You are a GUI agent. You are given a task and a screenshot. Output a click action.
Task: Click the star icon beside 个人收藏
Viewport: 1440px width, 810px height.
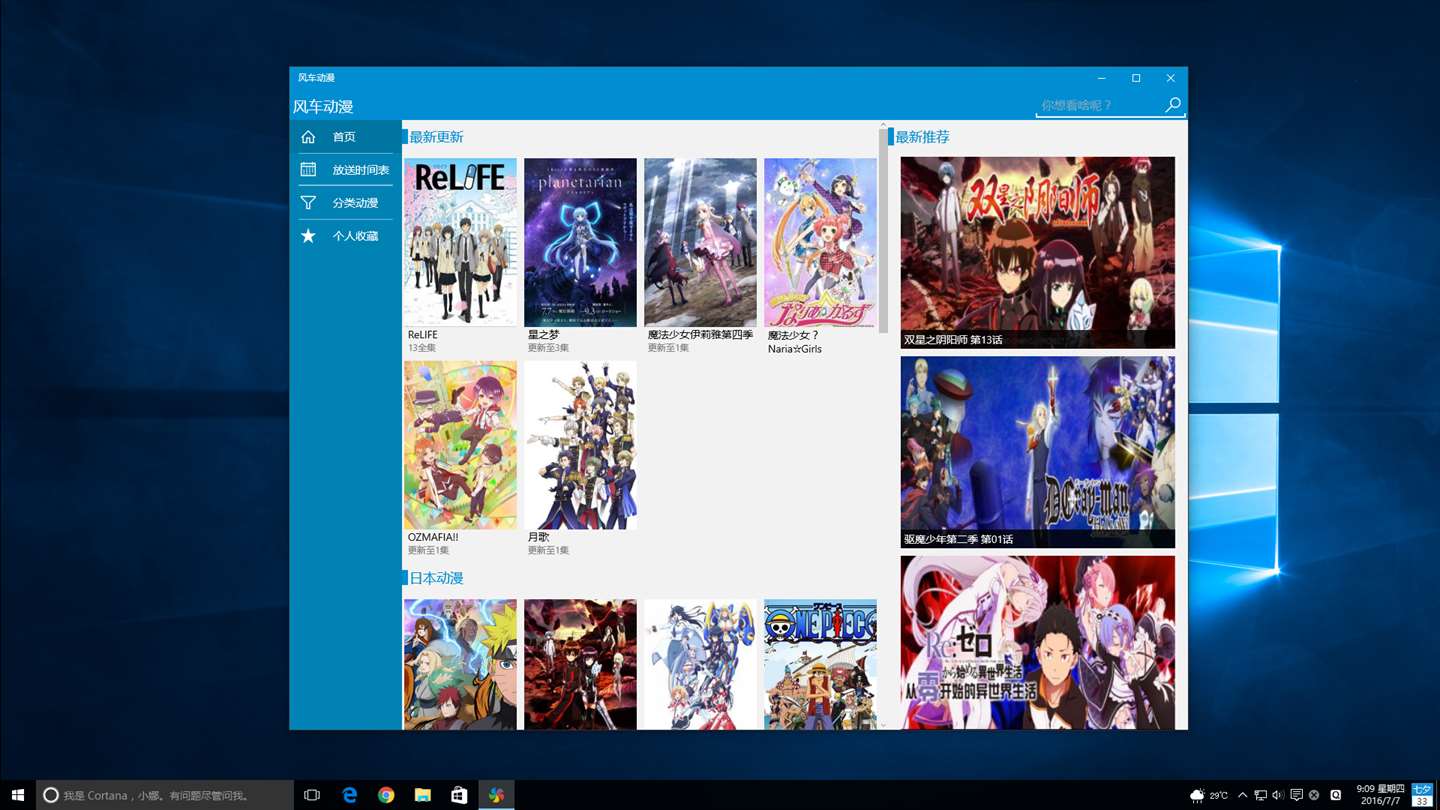tap(308, 236)
